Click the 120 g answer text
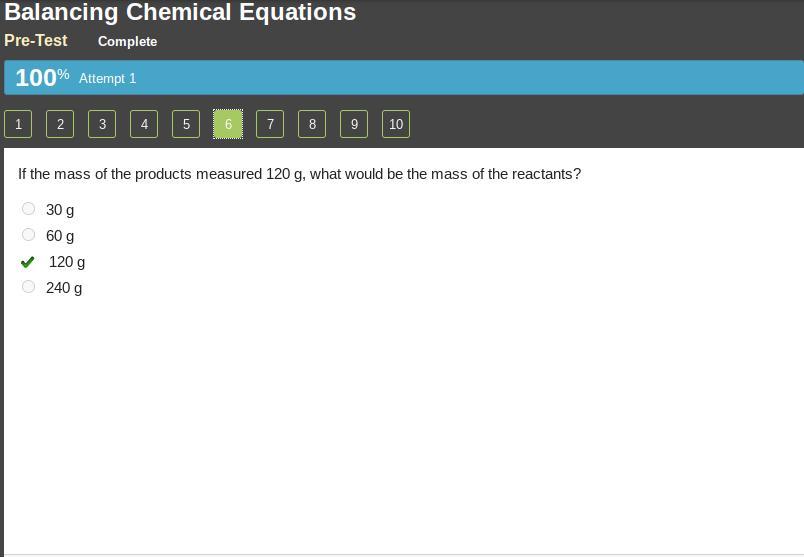Viewport: 804px width, 557px height. (x=67, y=262)
